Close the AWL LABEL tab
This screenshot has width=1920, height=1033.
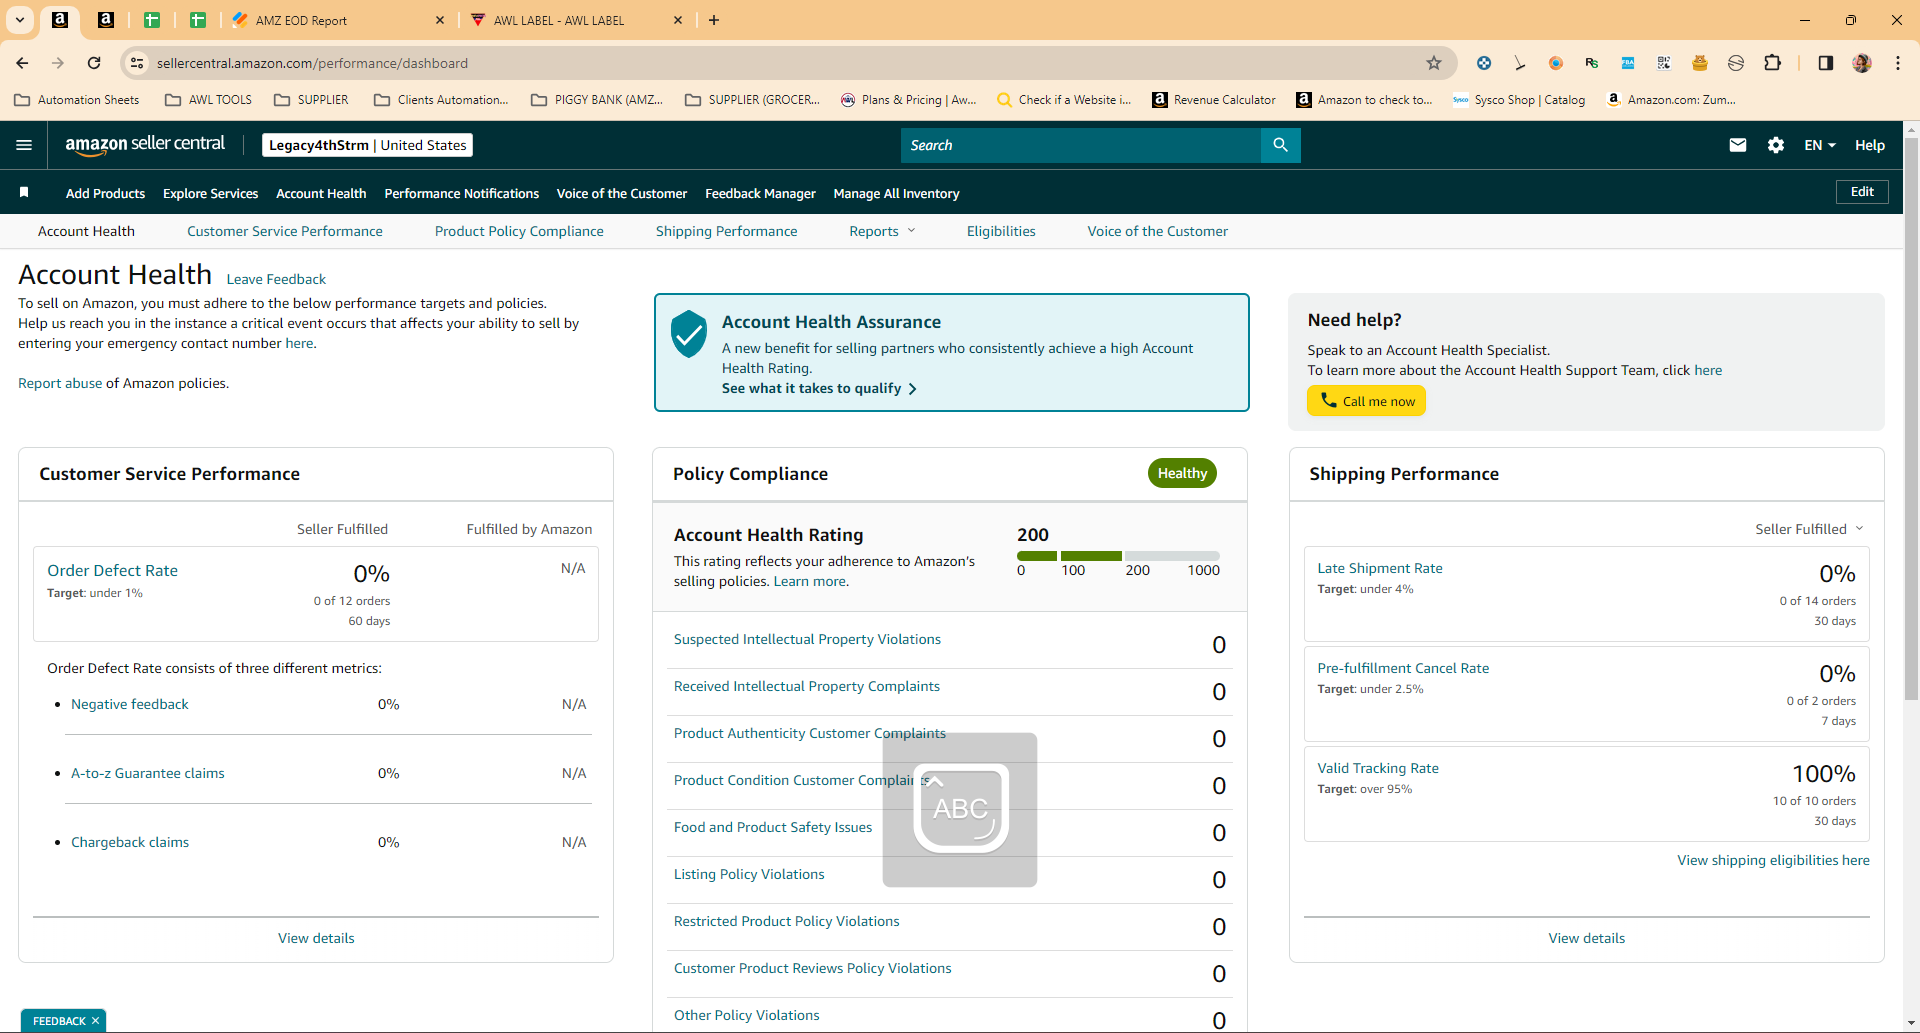tap(678, 20)
